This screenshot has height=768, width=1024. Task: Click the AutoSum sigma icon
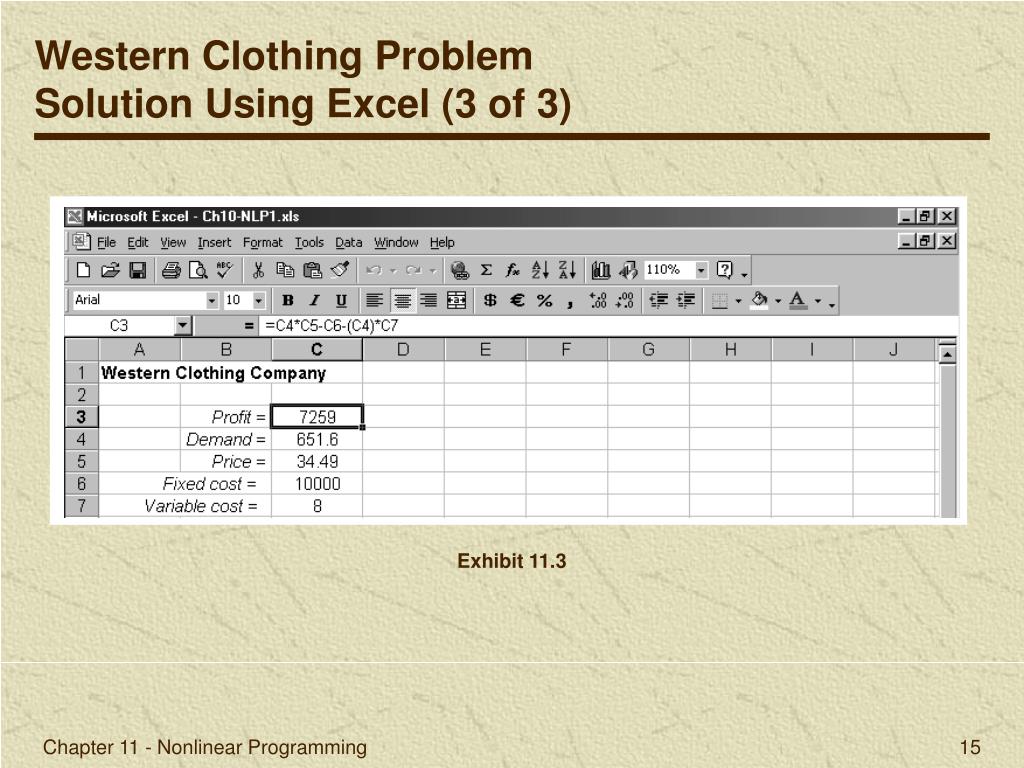tap(487, 270)
